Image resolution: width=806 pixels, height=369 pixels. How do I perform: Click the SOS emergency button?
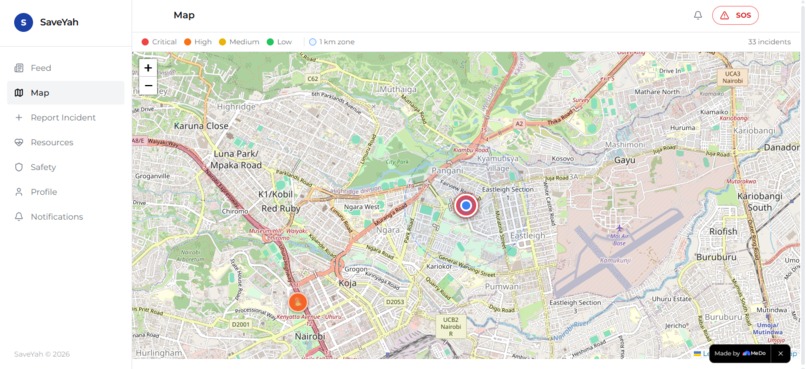[x=735, y=15]
